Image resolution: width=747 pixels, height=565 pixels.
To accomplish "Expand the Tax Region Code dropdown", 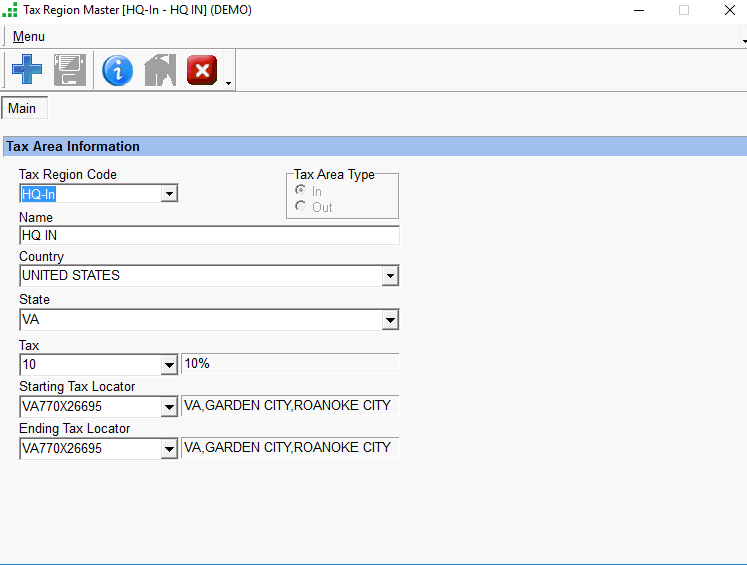I will [169, 194].
